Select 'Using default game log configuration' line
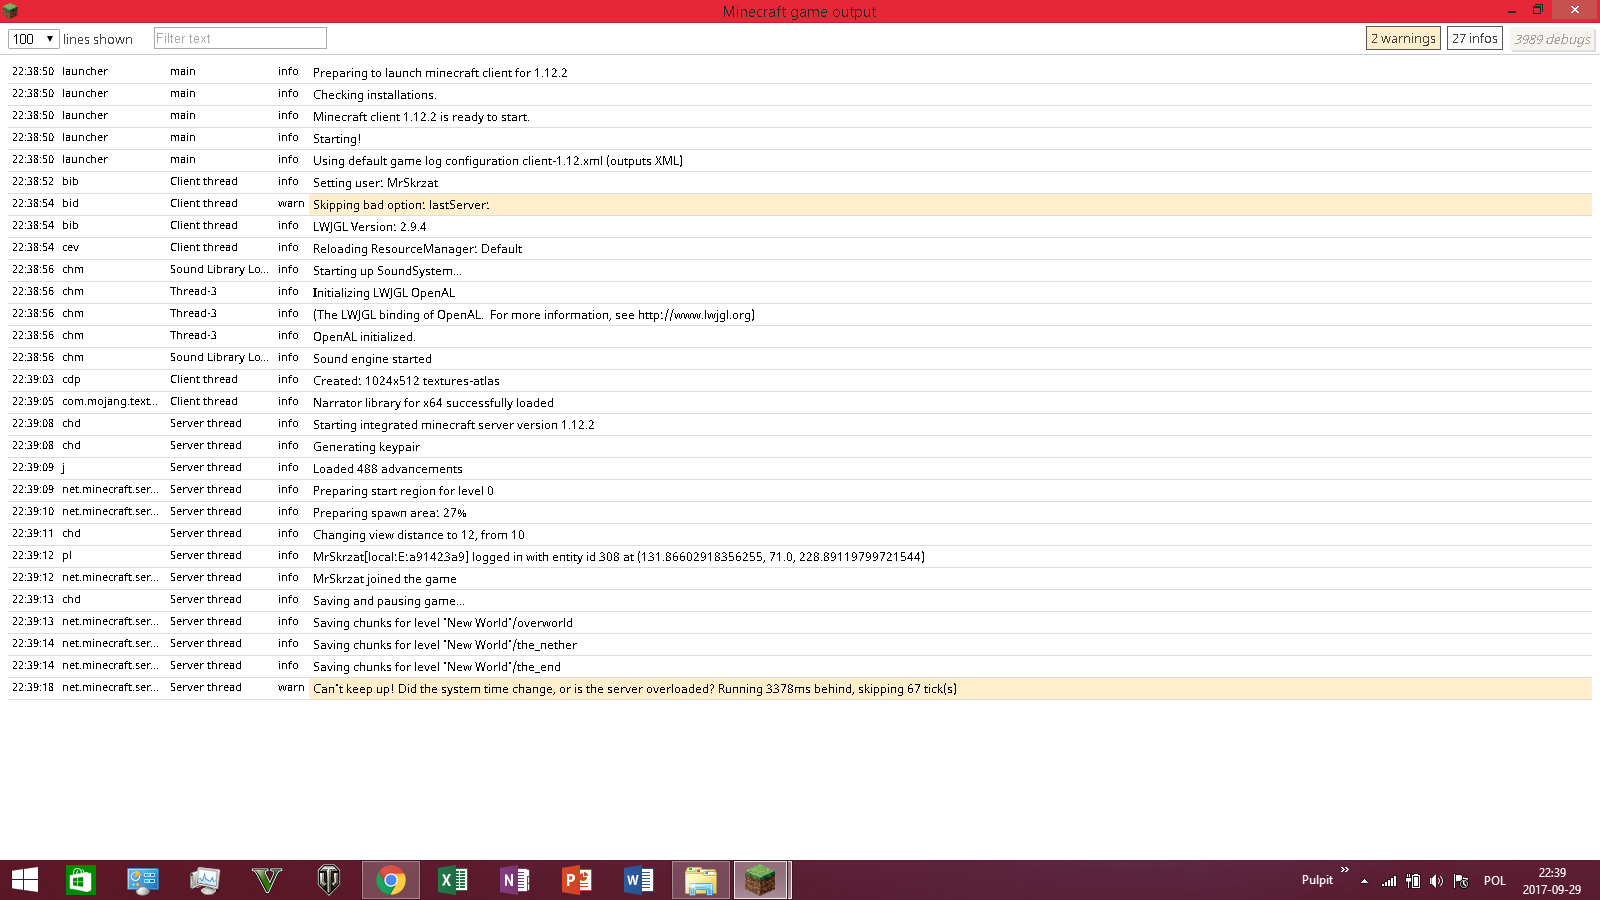 point(498,161)
